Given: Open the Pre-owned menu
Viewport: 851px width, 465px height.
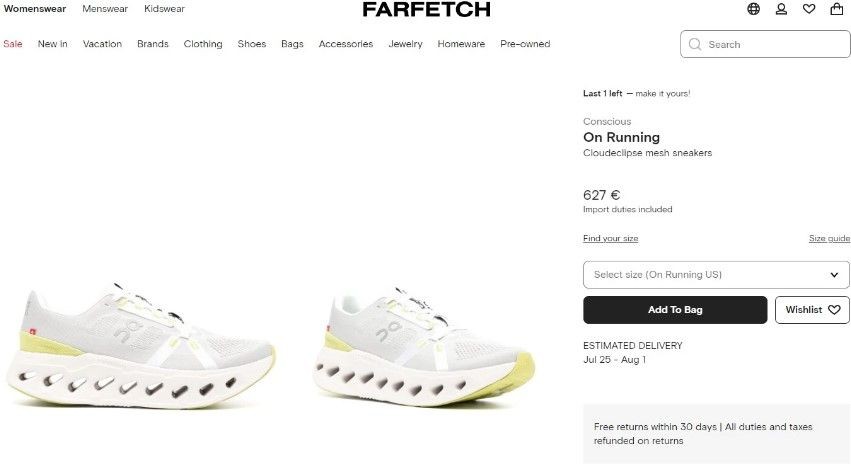Looking at the screenshot, I should [525, 44].
